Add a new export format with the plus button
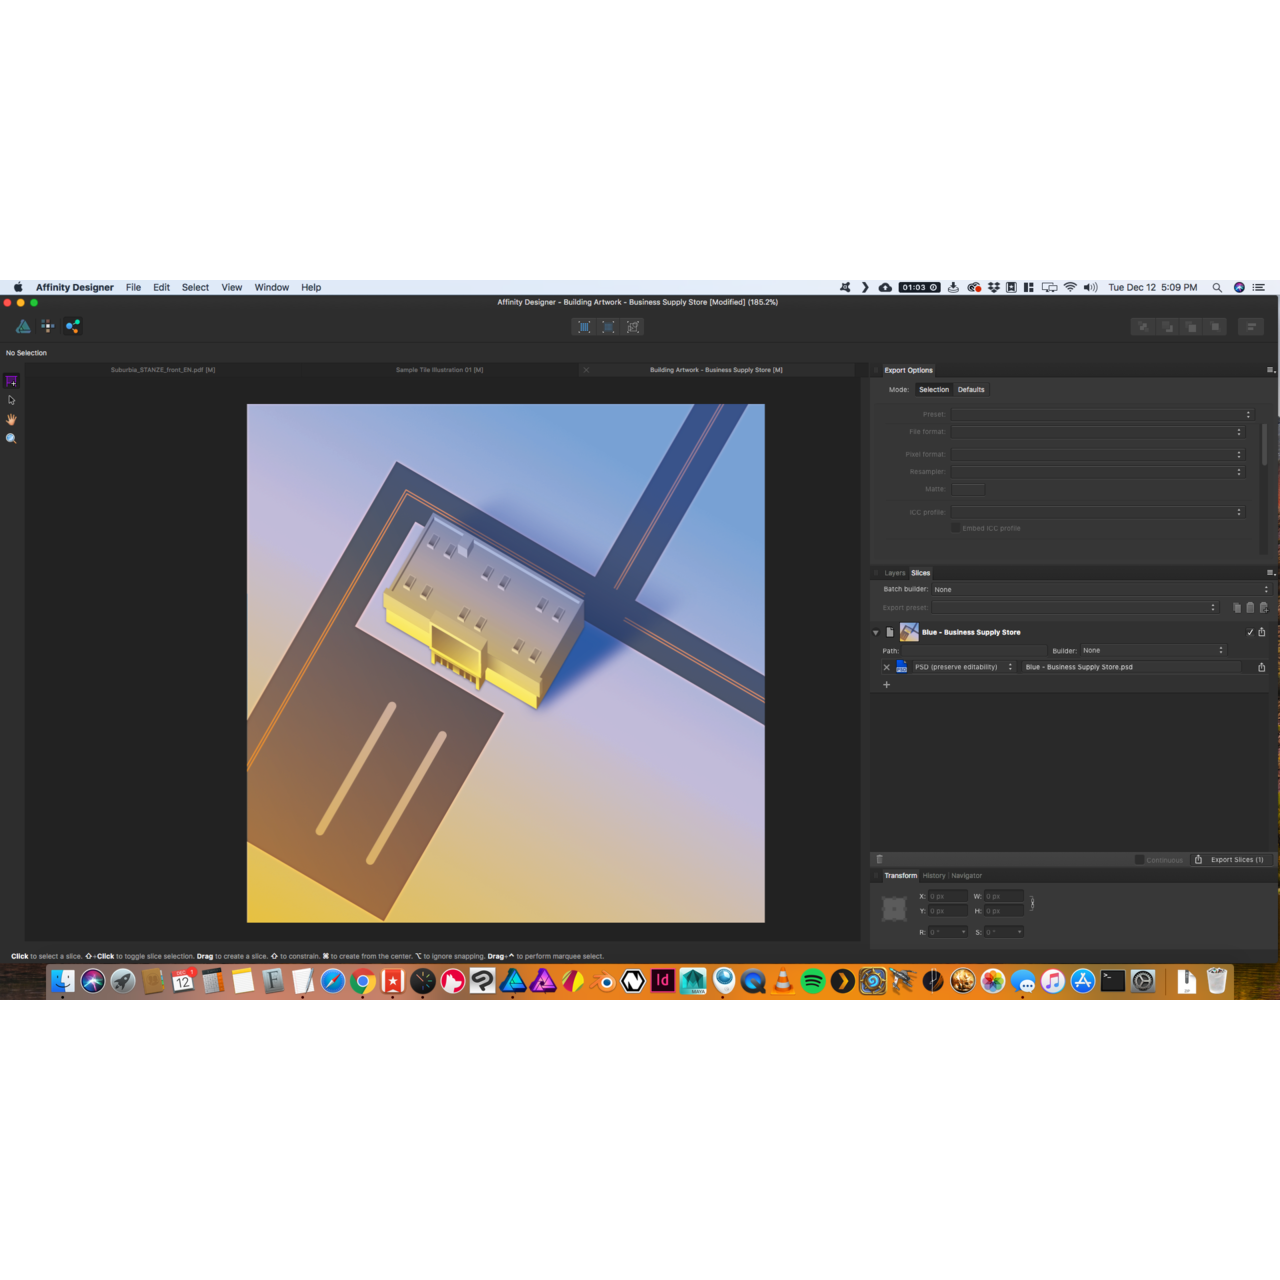Screen dimensions: 1280x1280 point(886,684)
